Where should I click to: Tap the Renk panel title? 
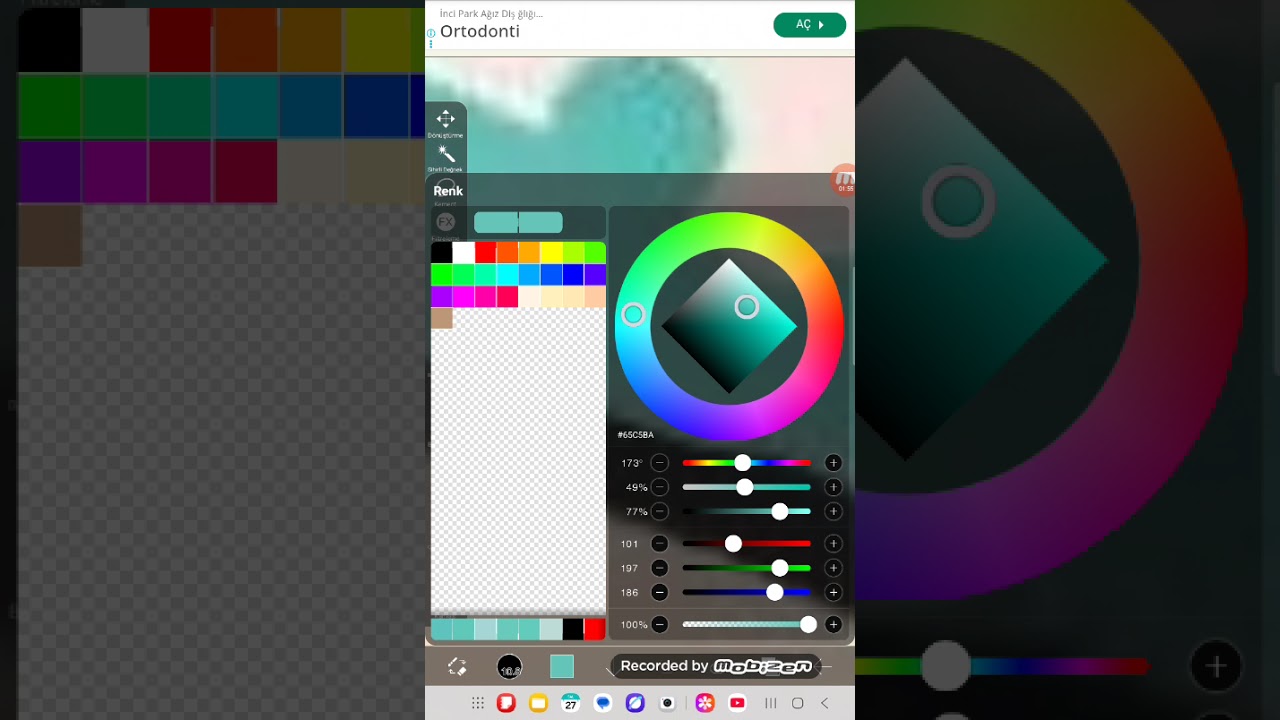[x=448, y=191]
